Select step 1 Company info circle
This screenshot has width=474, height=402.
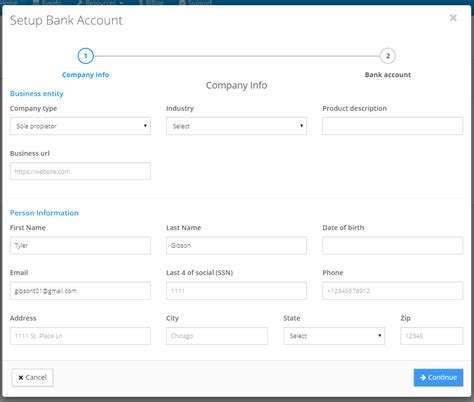[x=86, y=56]
